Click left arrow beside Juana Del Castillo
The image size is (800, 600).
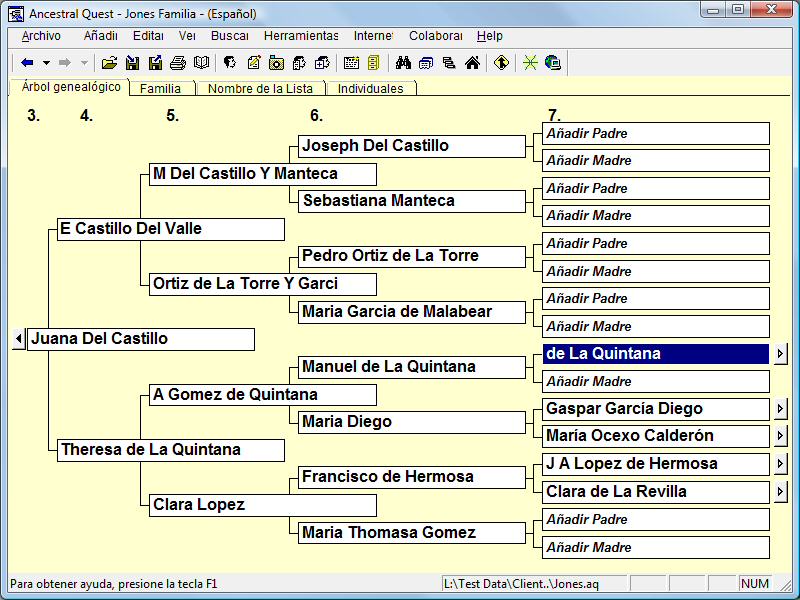tap(18, 340)
